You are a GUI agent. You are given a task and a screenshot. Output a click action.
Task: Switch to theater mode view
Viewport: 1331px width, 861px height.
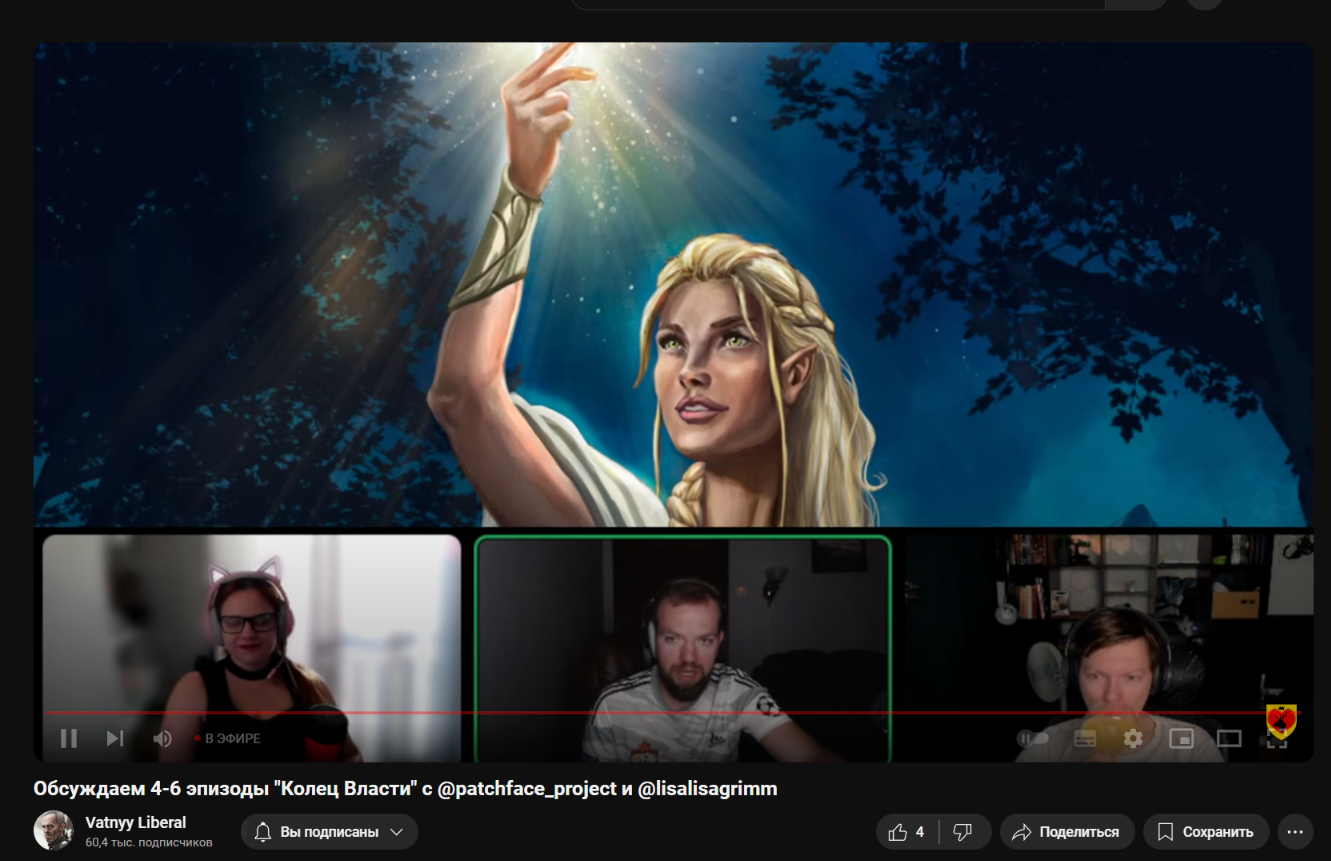point(1229,739)
